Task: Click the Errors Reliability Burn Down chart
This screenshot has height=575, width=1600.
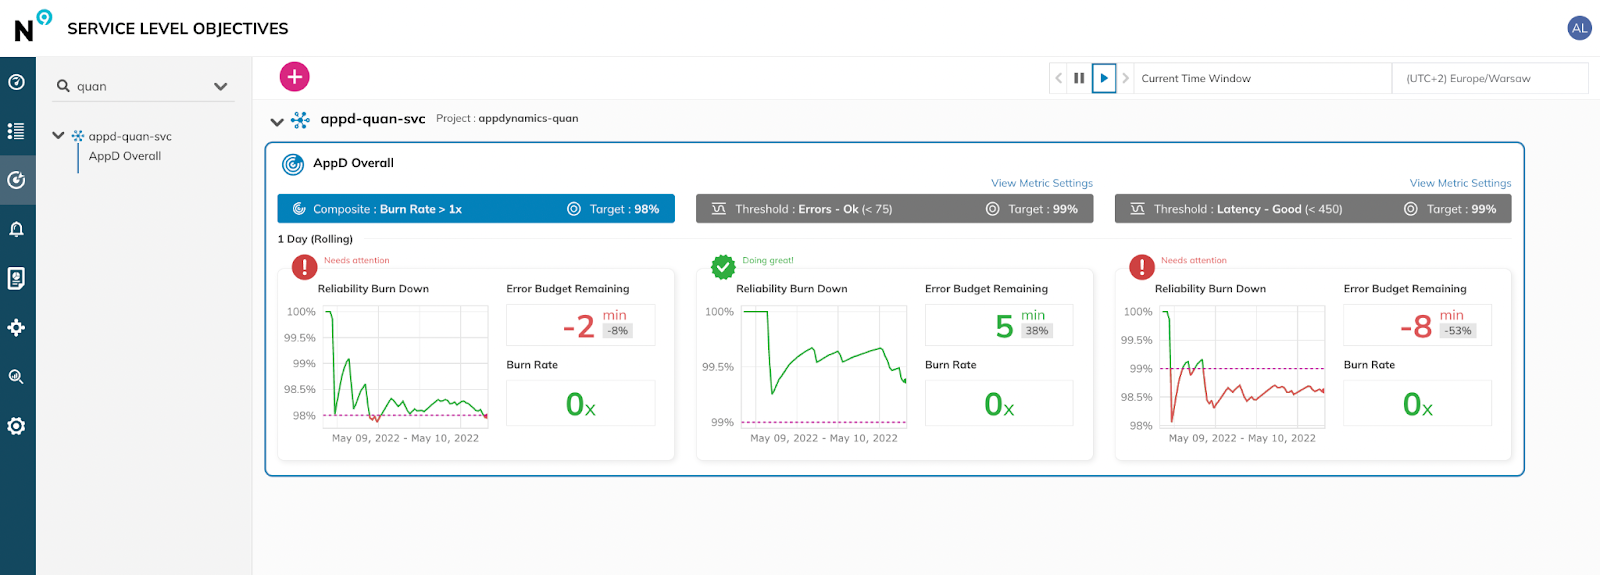Action: 825,367
